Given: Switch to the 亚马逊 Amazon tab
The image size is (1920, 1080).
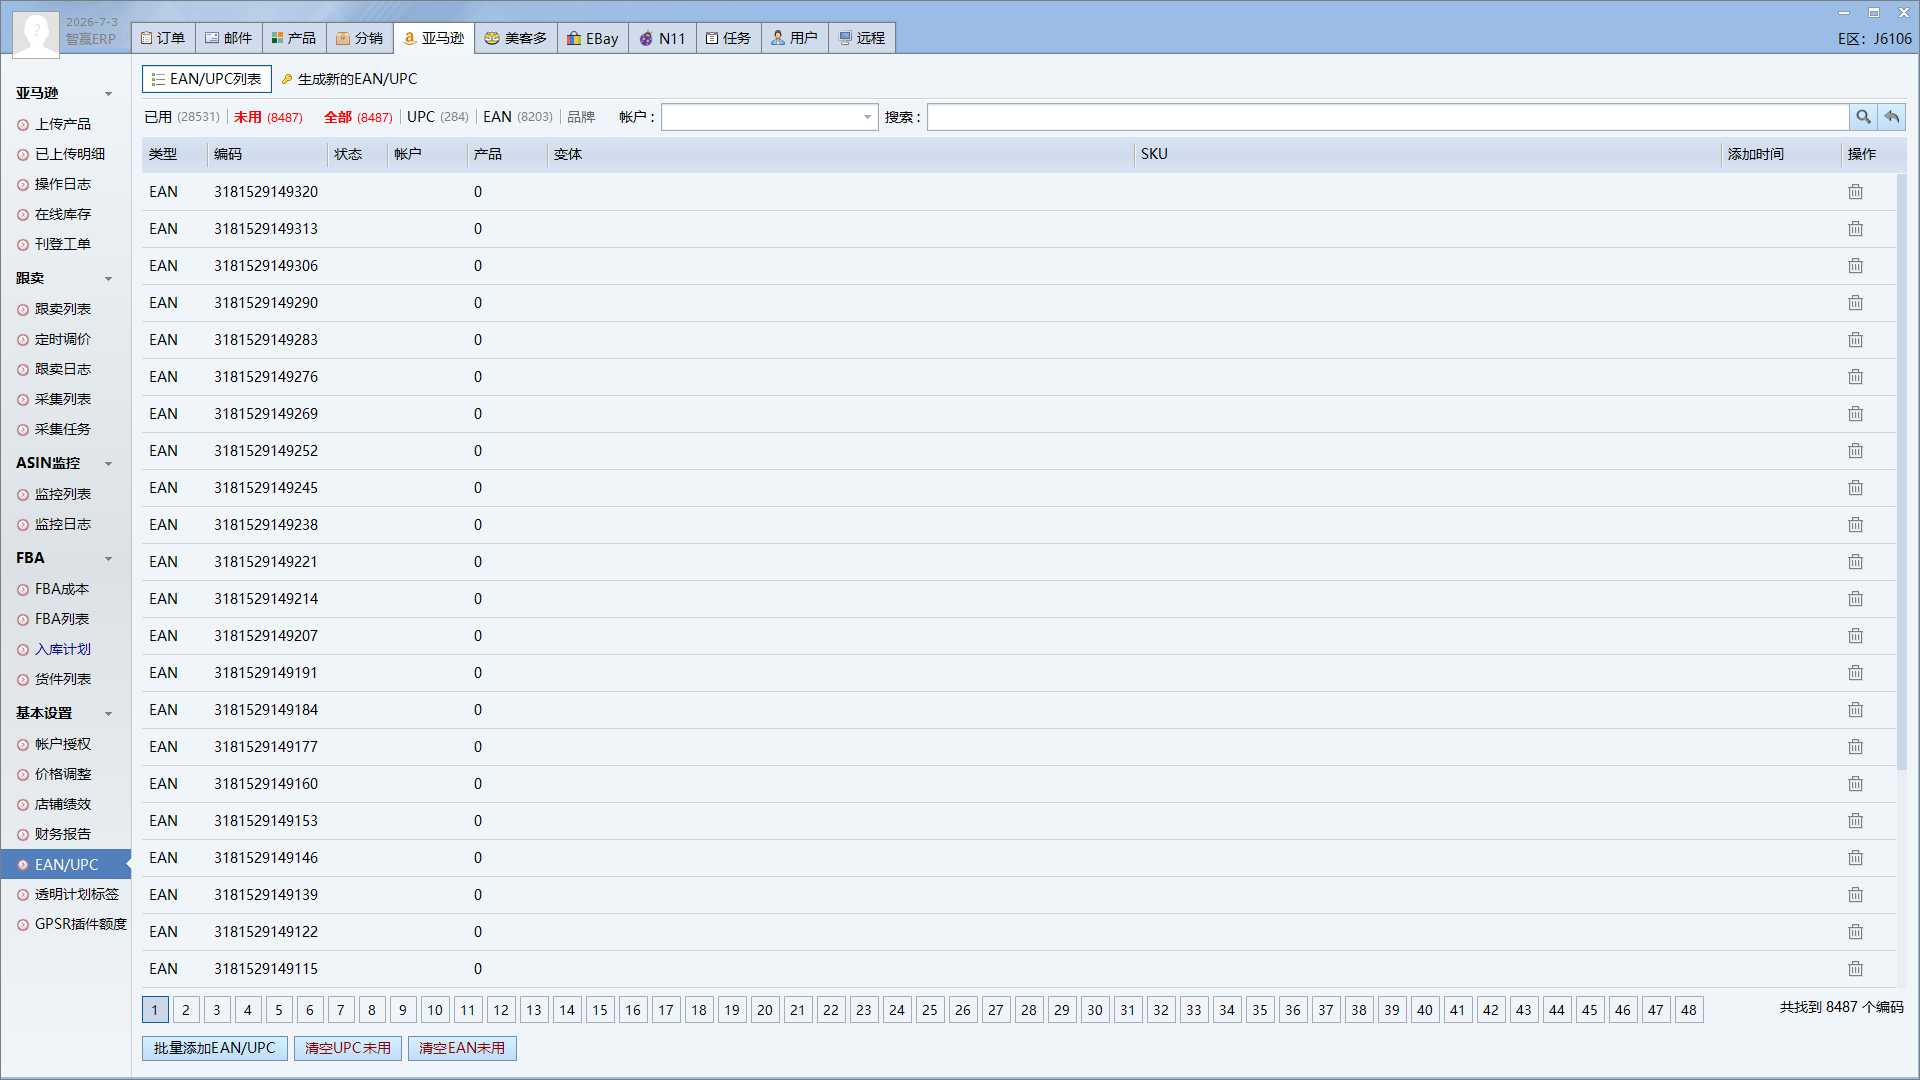Looking at the screenshot, I should (434, 38).
